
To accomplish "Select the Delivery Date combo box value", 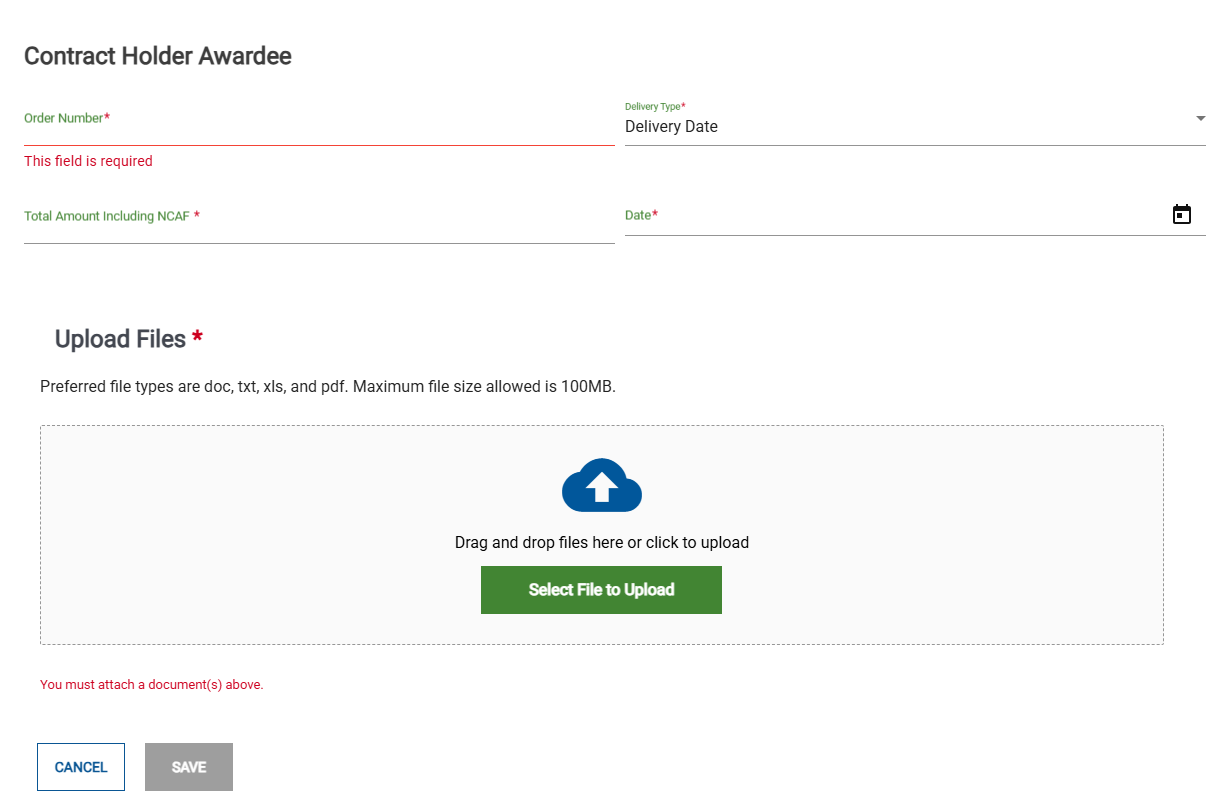I will click(671, 127).
